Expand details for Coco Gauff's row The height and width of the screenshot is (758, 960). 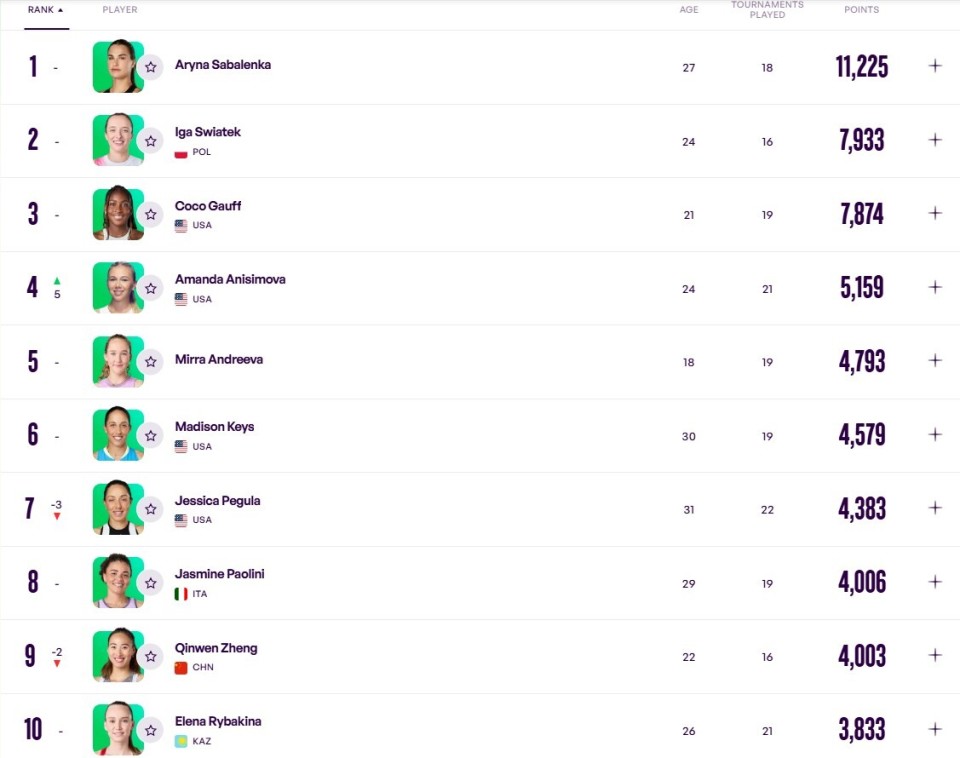point(935,213)
